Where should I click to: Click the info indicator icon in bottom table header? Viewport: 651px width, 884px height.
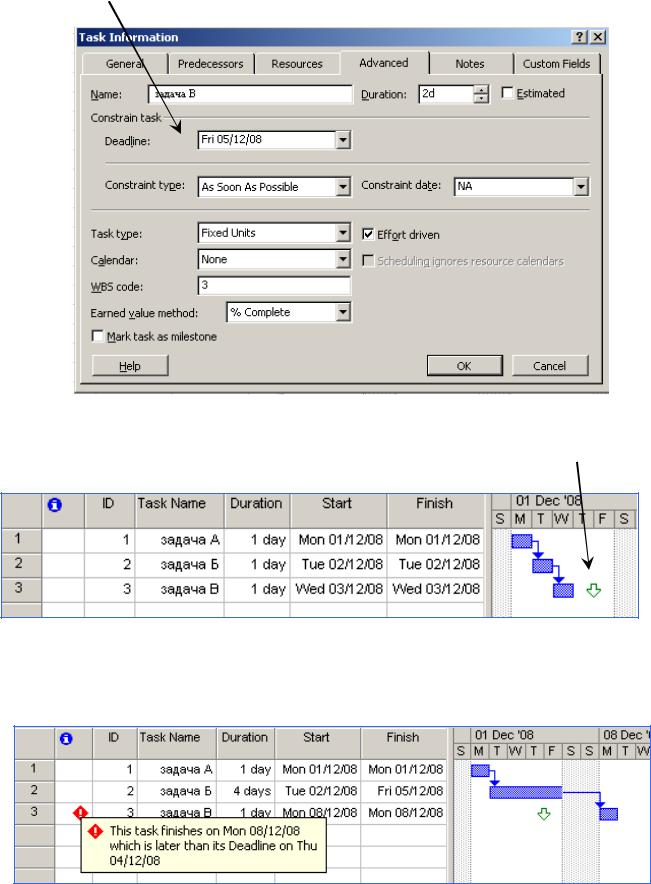[66, 739]
